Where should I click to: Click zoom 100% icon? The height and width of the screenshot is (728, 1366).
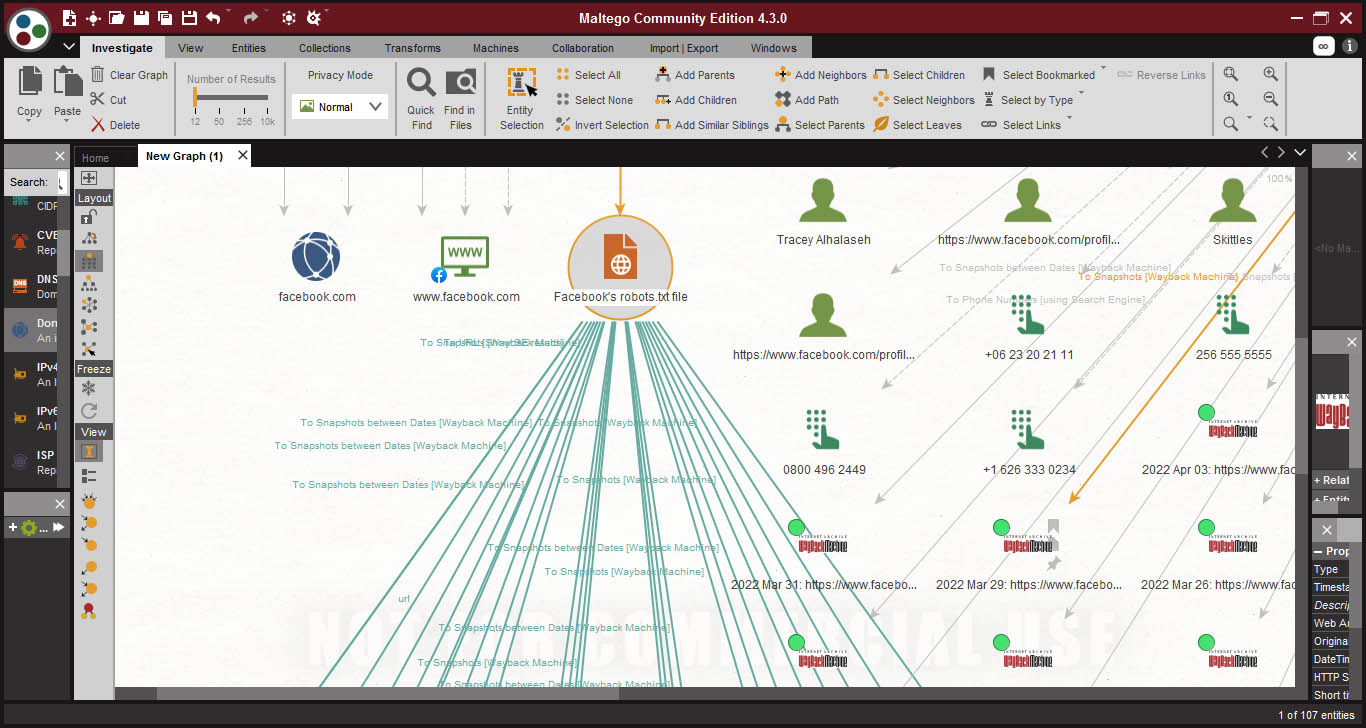click(x=1231, y=99)
